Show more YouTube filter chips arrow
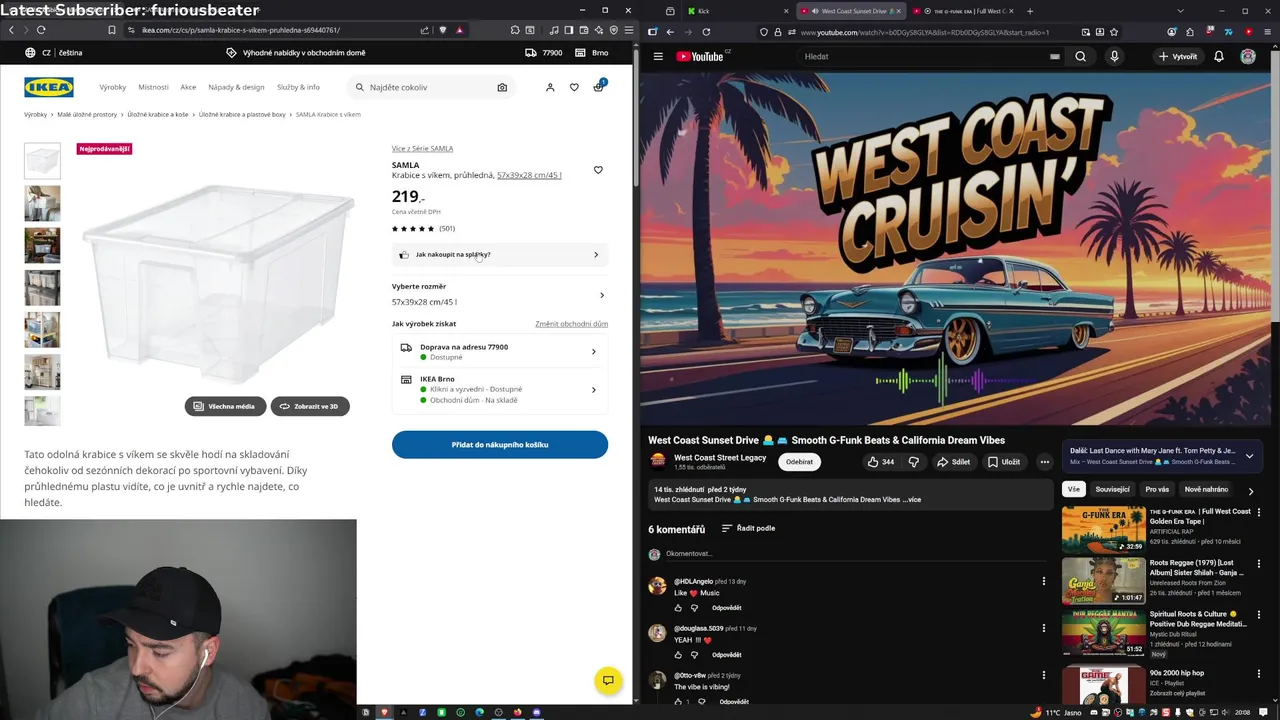This screenshot has width=1280, height=720. [1250, 490]
